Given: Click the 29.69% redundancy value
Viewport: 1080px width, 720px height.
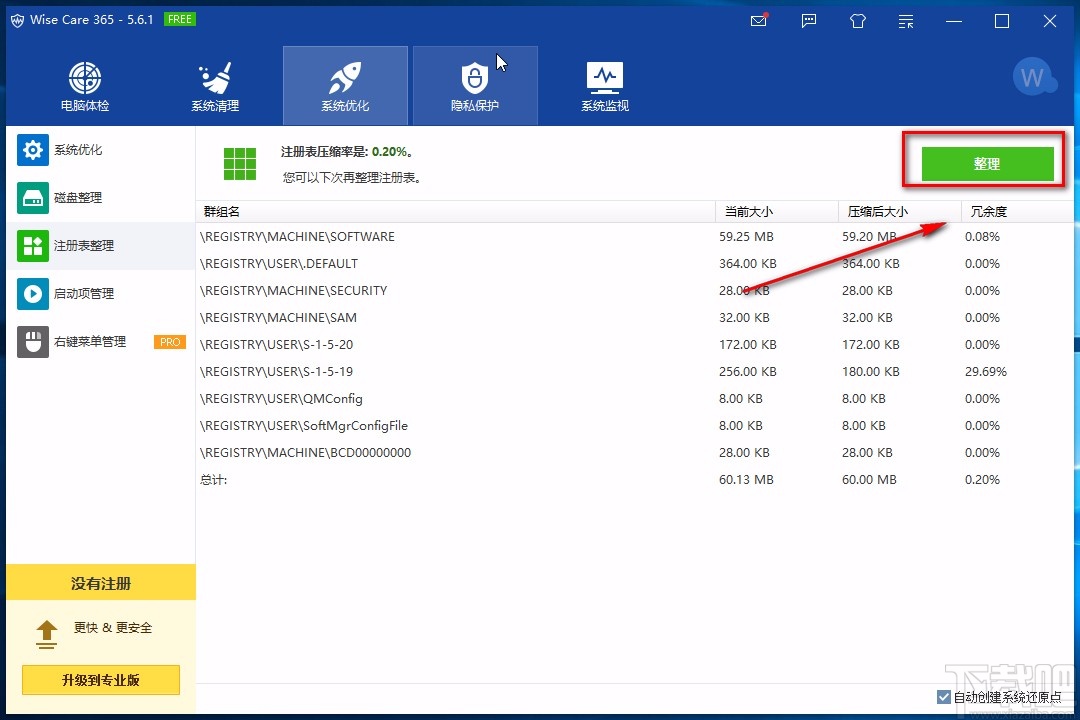Looking at the screenshot, I should click(x=986, y=371).
